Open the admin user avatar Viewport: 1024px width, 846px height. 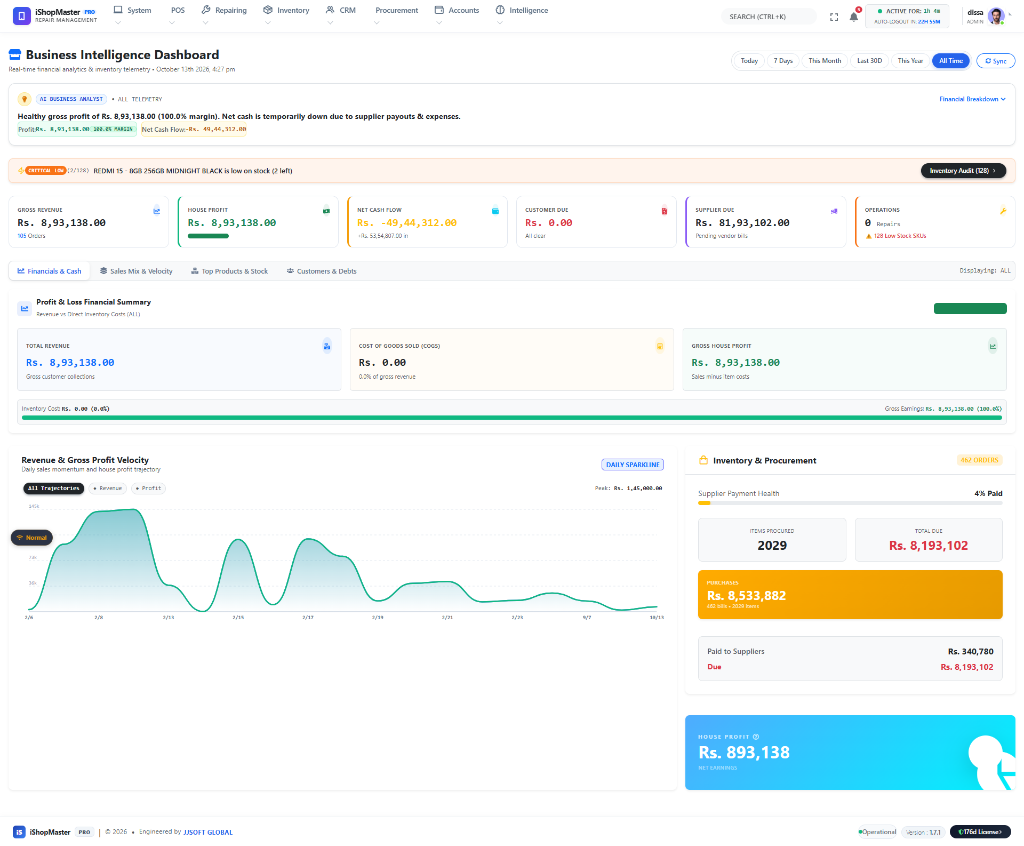click(996, 16)
